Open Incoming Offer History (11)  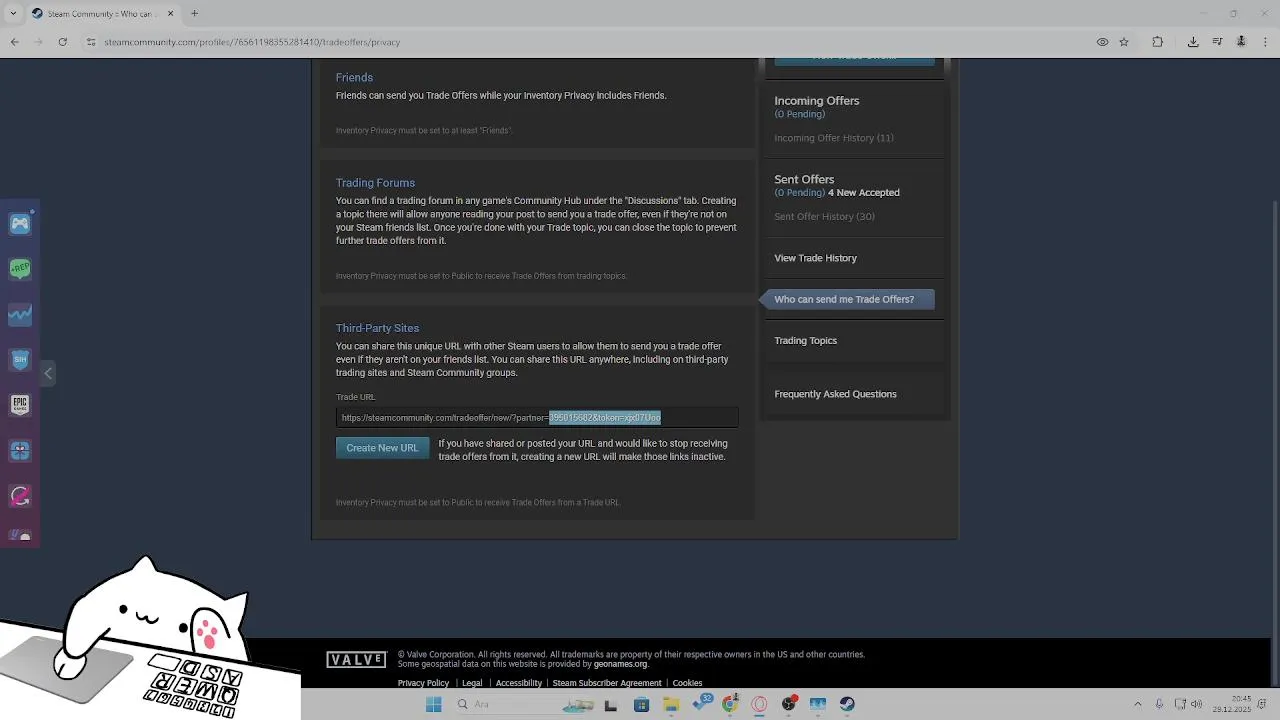click(x=834, y=138)
